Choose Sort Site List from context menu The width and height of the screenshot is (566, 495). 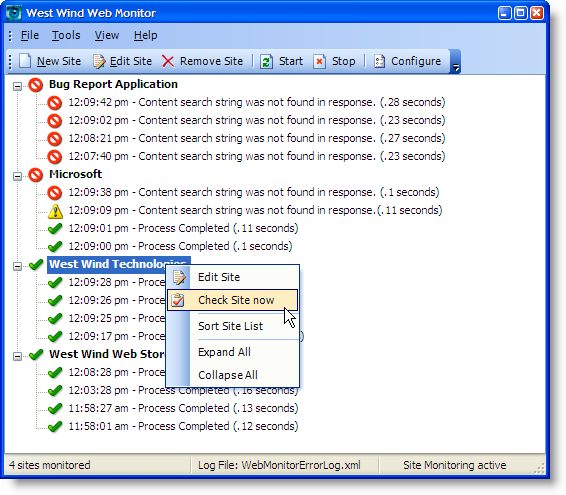click(x=230, y=326)
